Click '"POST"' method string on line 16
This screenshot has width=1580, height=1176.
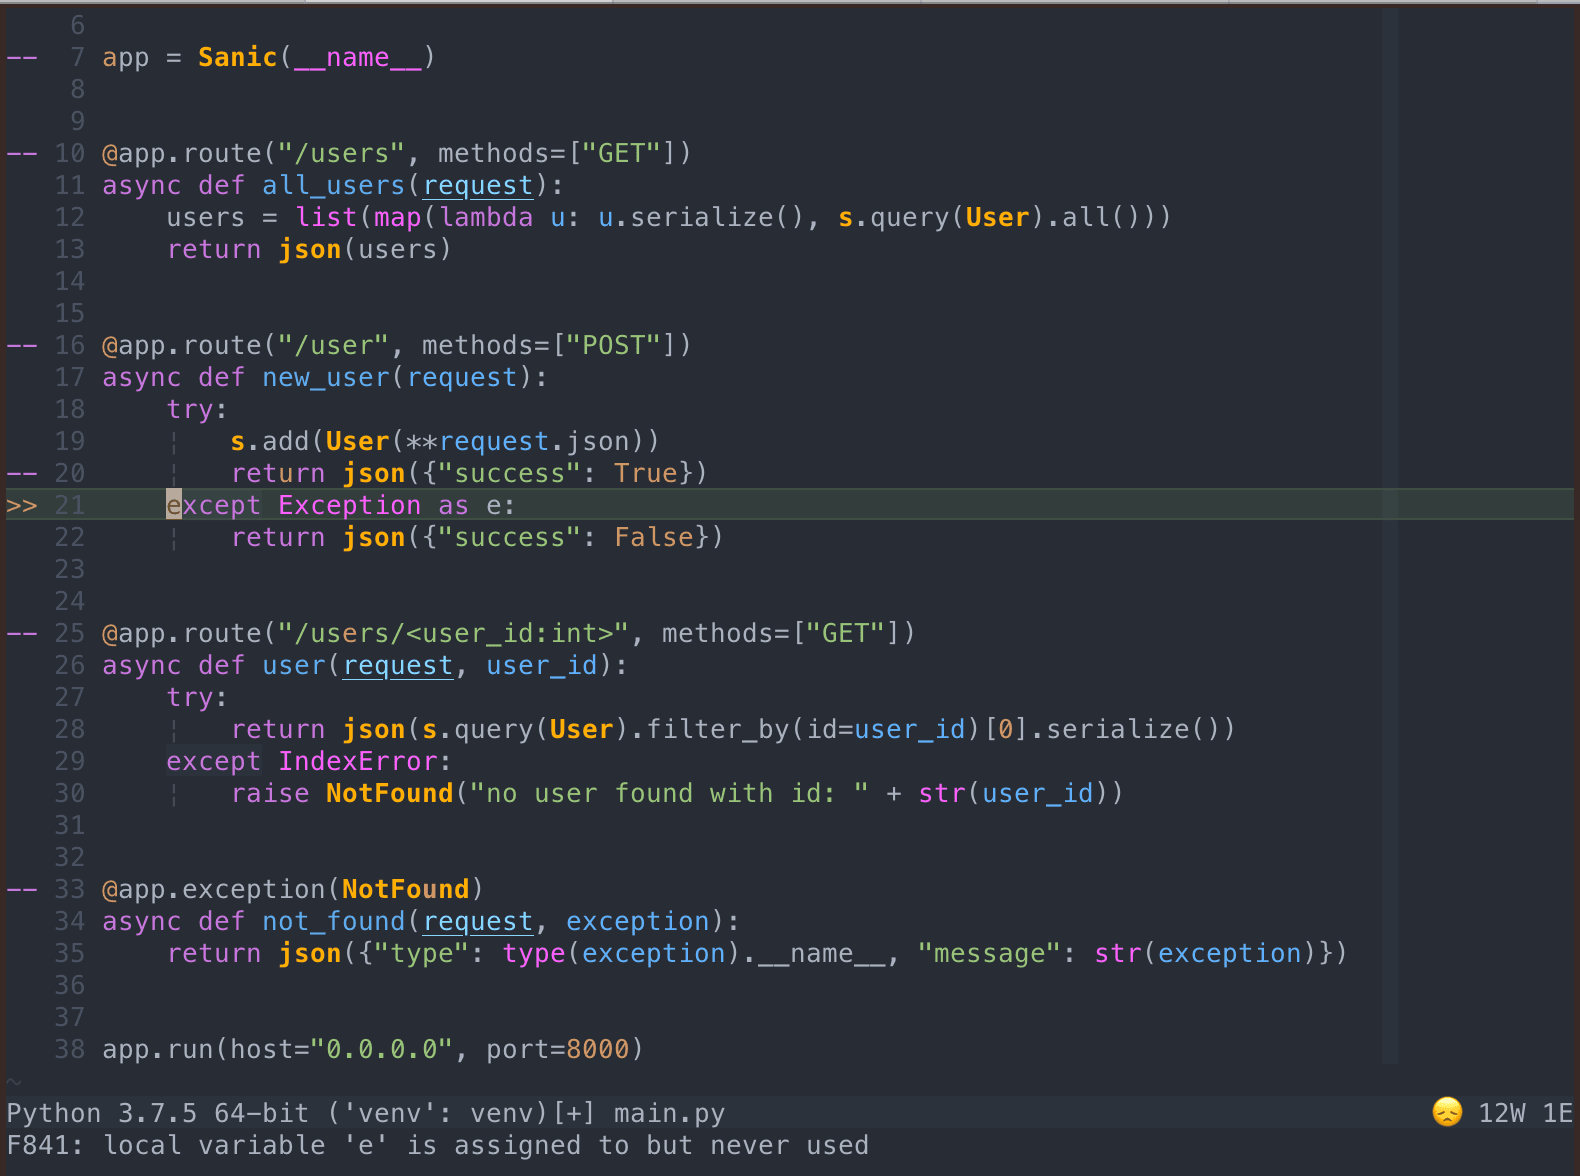[x=614, y=345]
